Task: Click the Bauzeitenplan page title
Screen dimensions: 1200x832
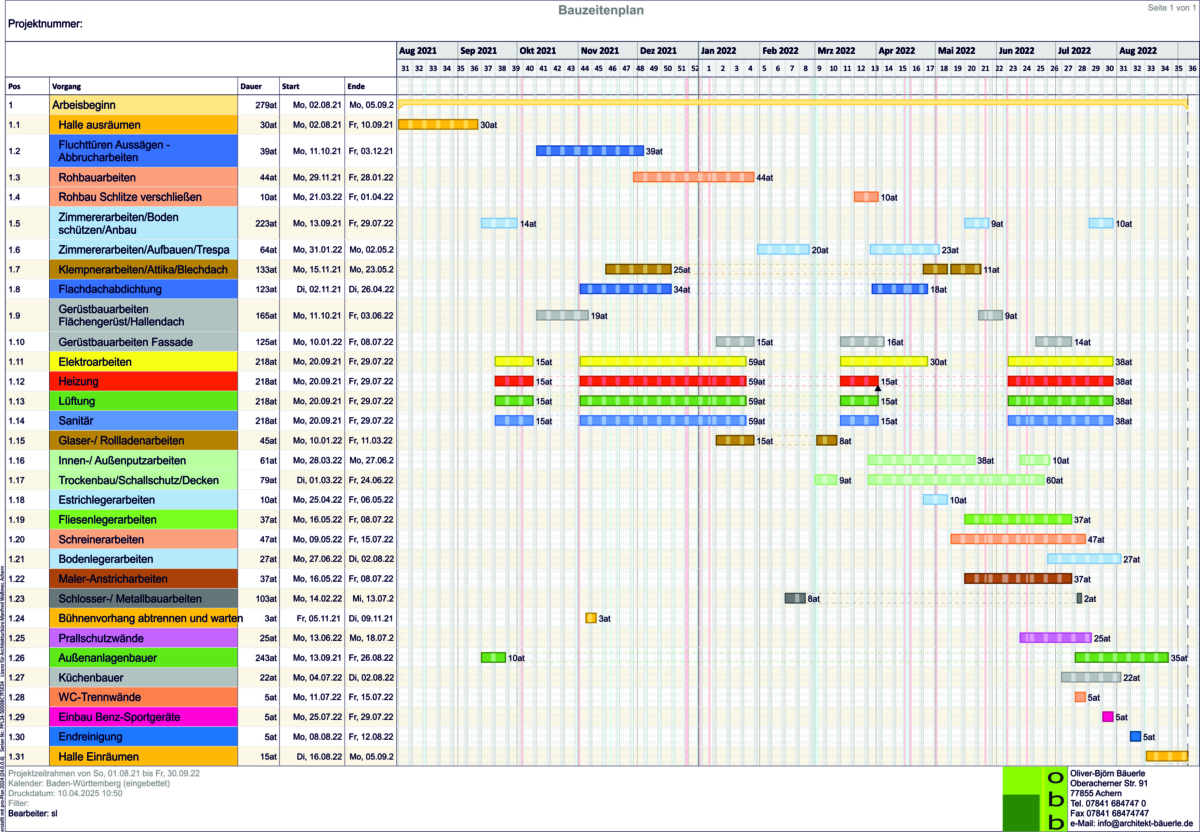Action: coord(600,10)
